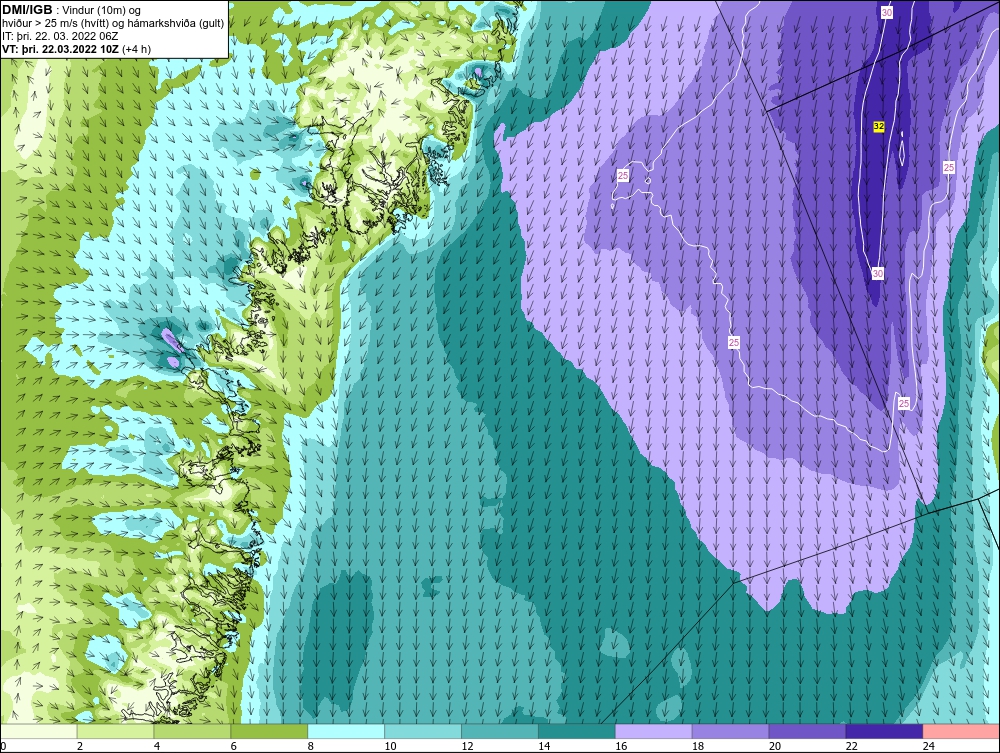
Task: Click the 20–22 m/s violet legend swatch
Action: click(x=807, y=731)
